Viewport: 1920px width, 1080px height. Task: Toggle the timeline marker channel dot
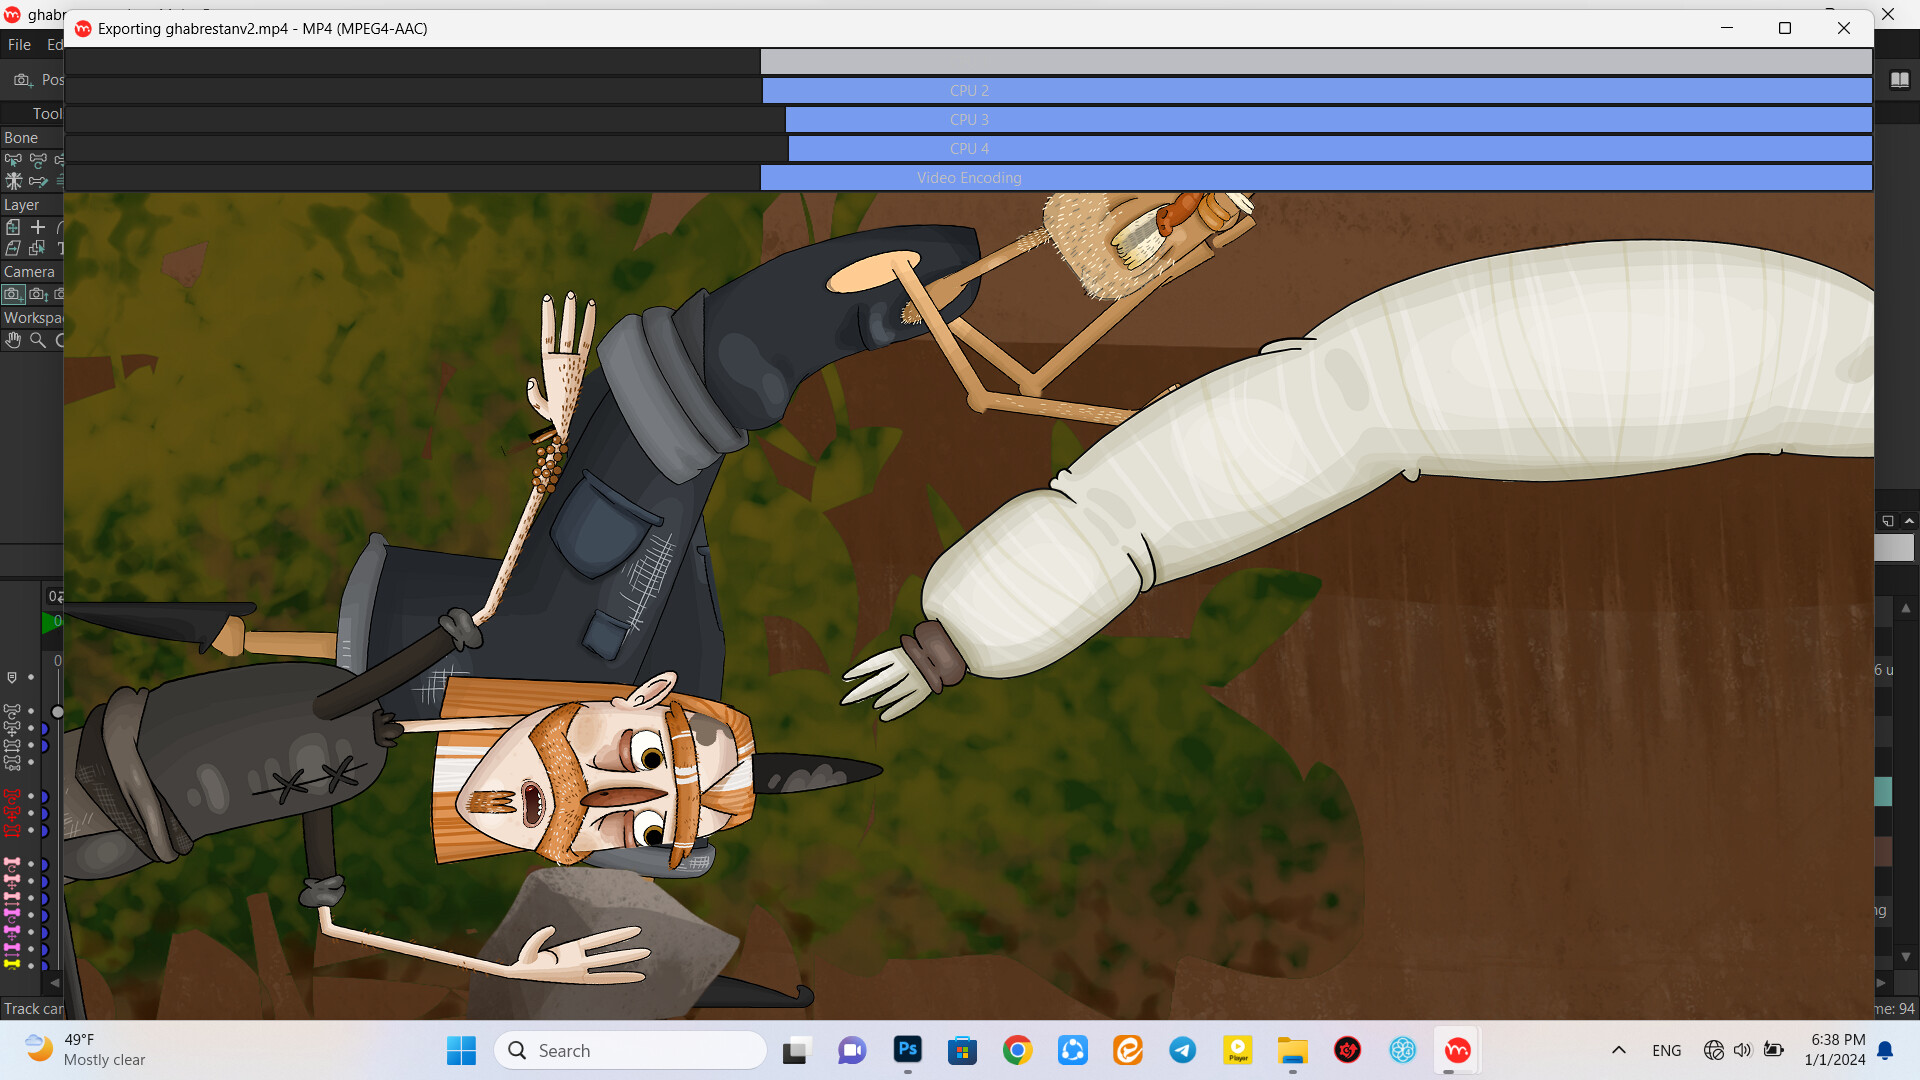click(x=31, y=677)
